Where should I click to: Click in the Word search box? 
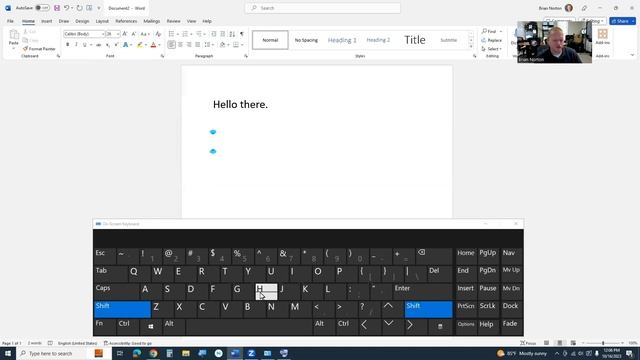(x=322, y=8)
